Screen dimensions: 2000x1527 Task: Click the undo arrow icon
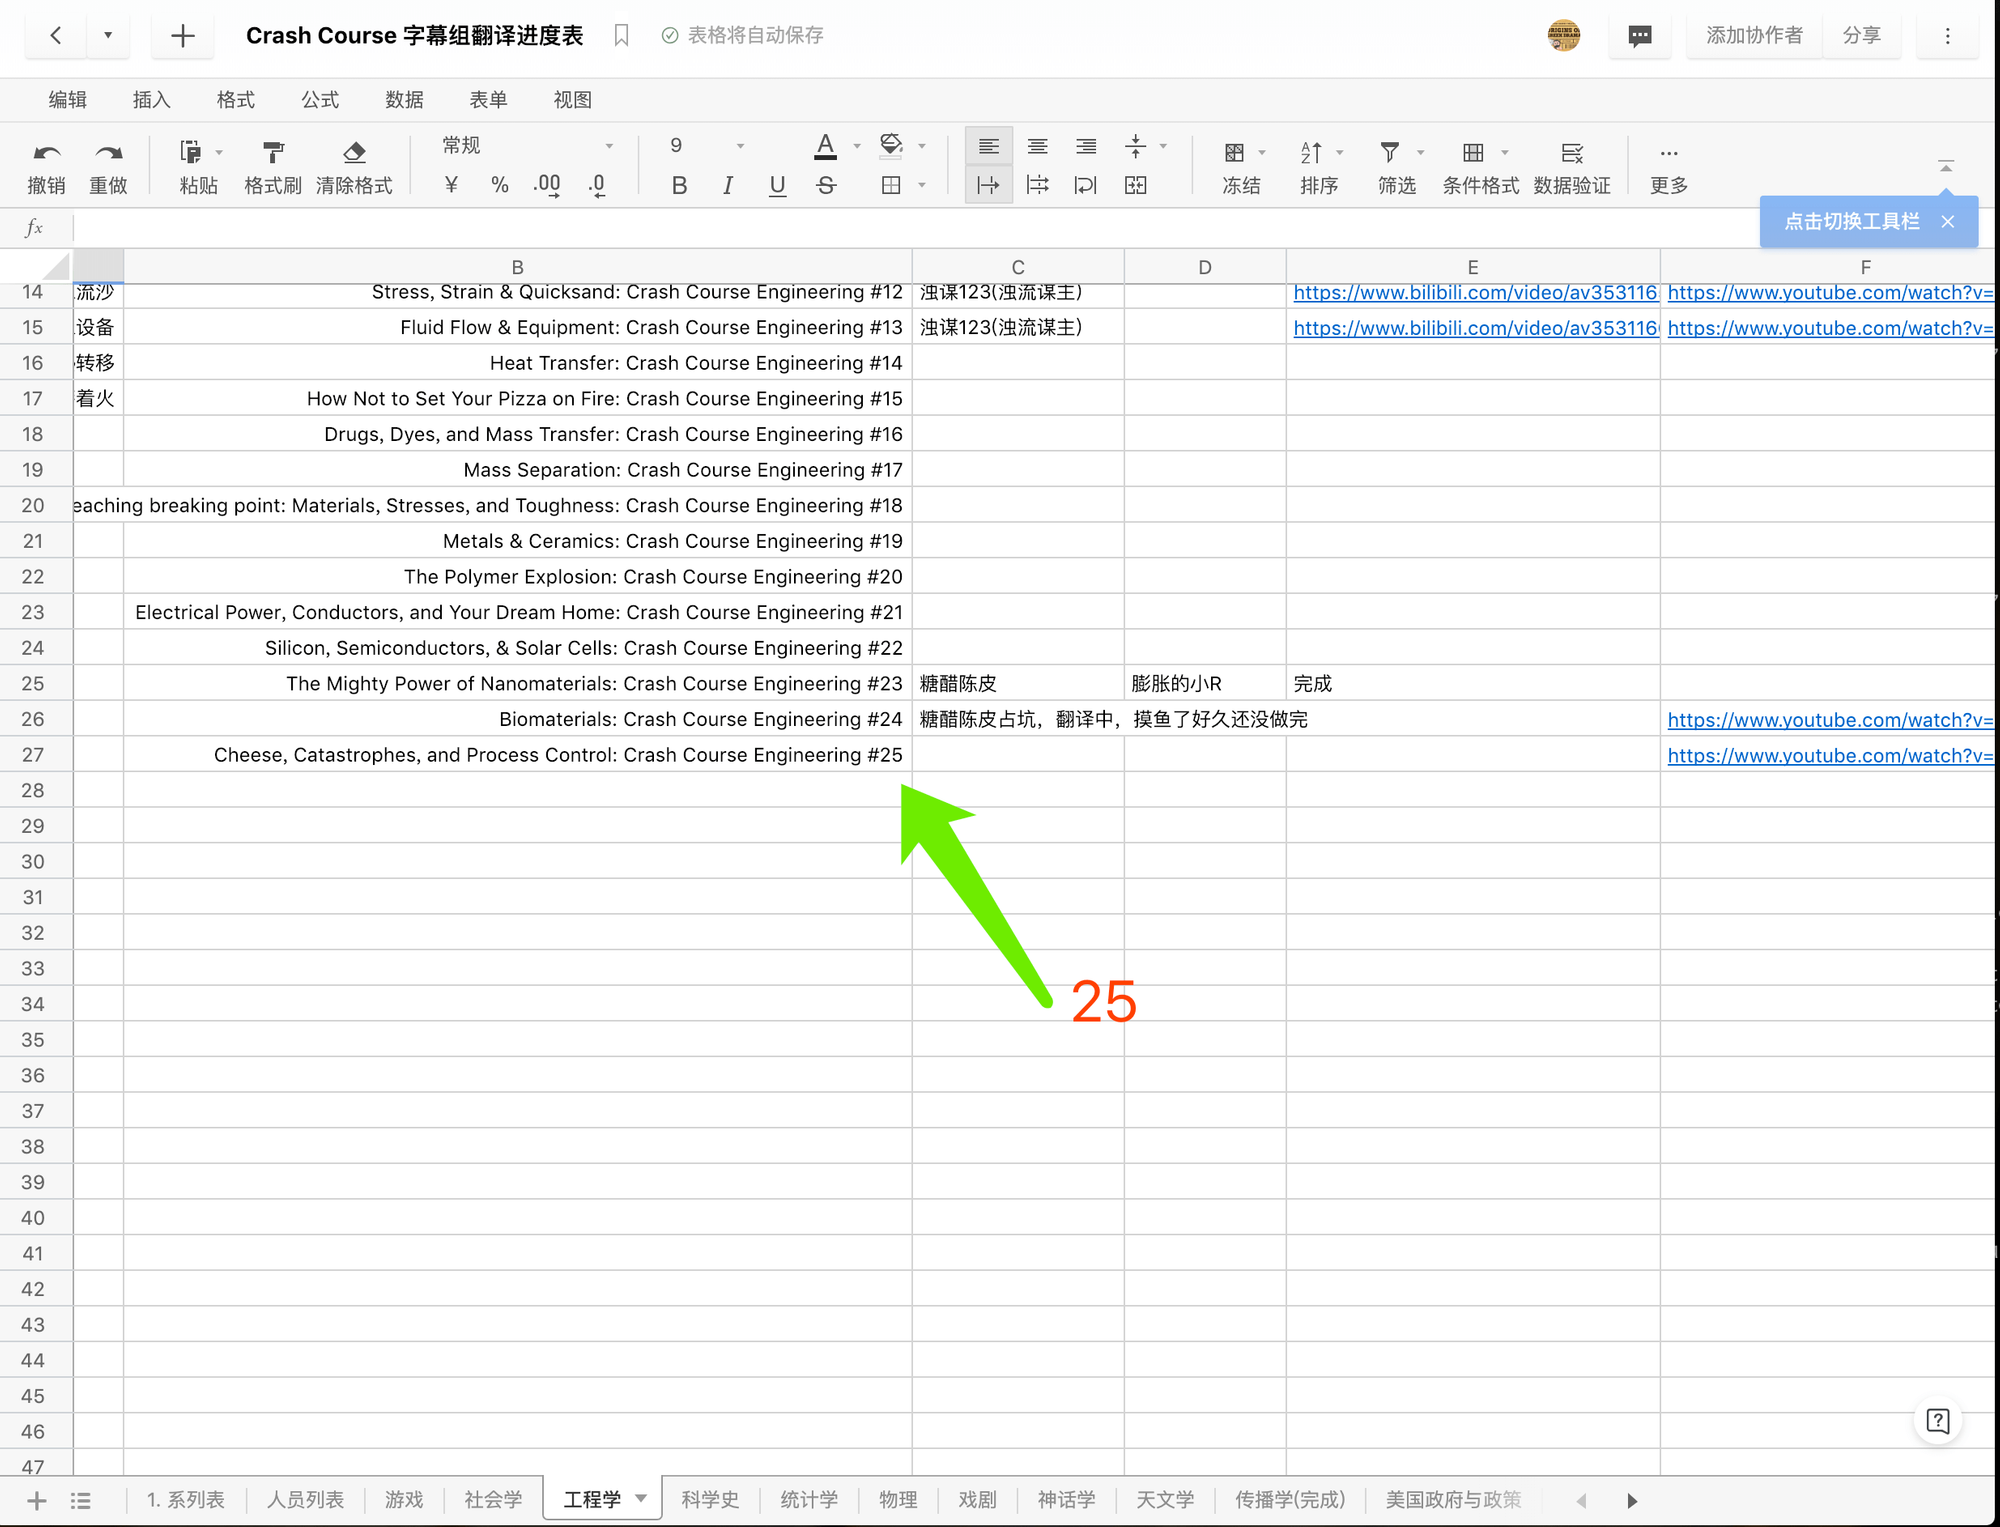pos(46,153)
